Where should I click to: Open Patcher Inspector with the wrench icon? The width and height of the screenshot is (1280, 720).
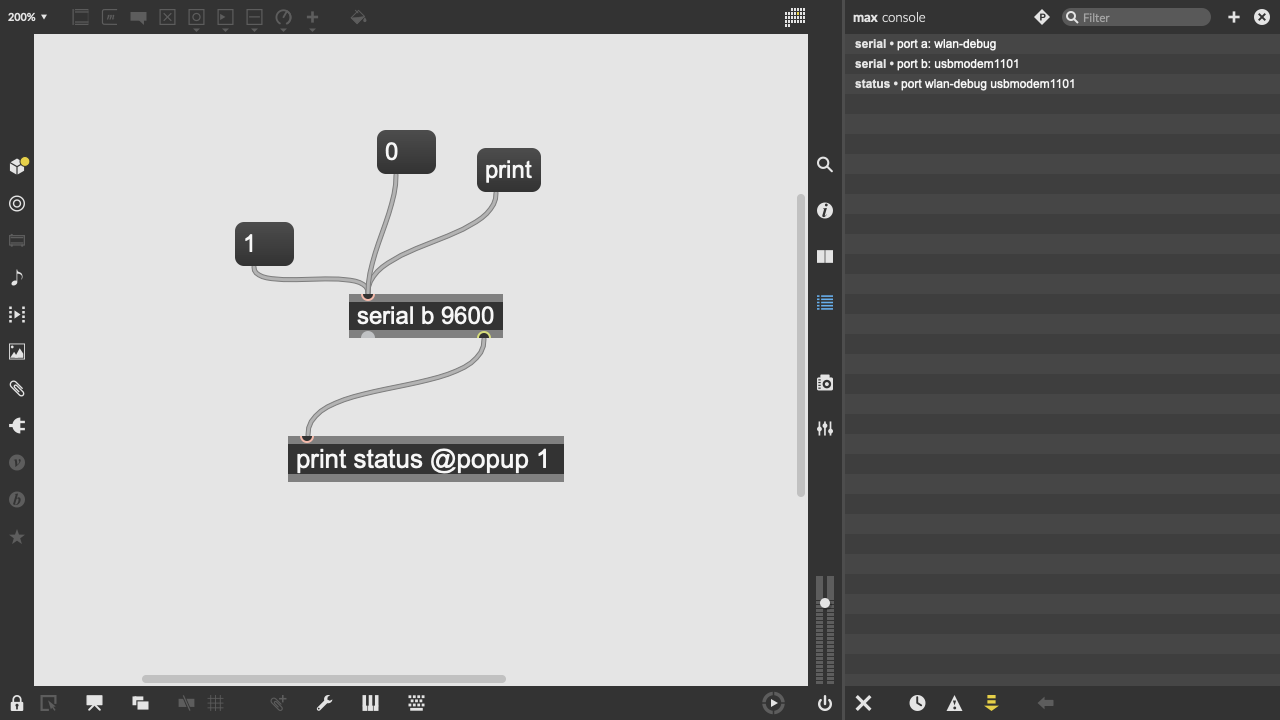point(324,703)
